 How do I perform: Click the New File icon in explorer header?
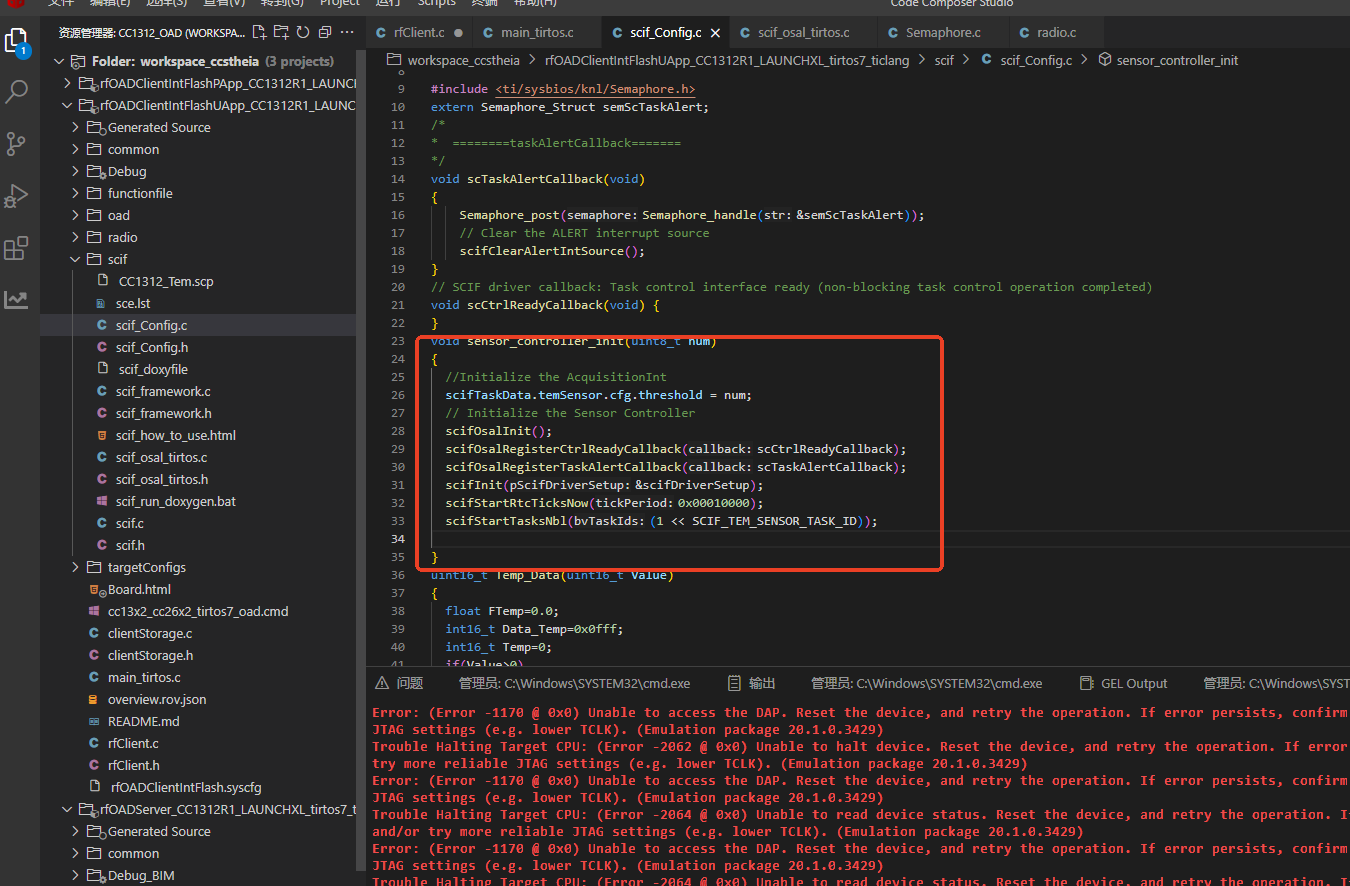[x=260, y=33]
